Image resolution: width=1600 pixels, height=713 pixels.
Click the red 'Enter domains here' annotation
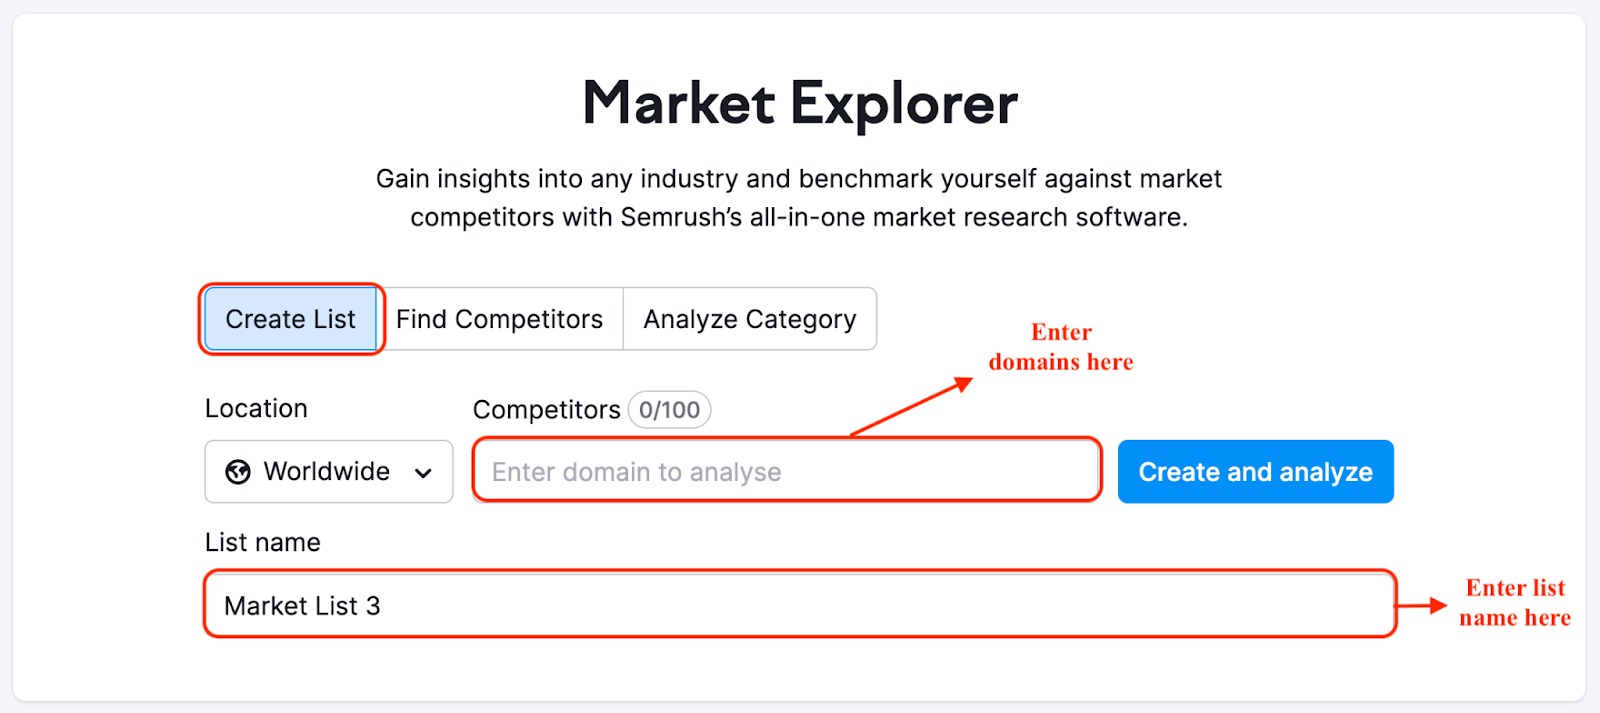tap(1061, 347)
